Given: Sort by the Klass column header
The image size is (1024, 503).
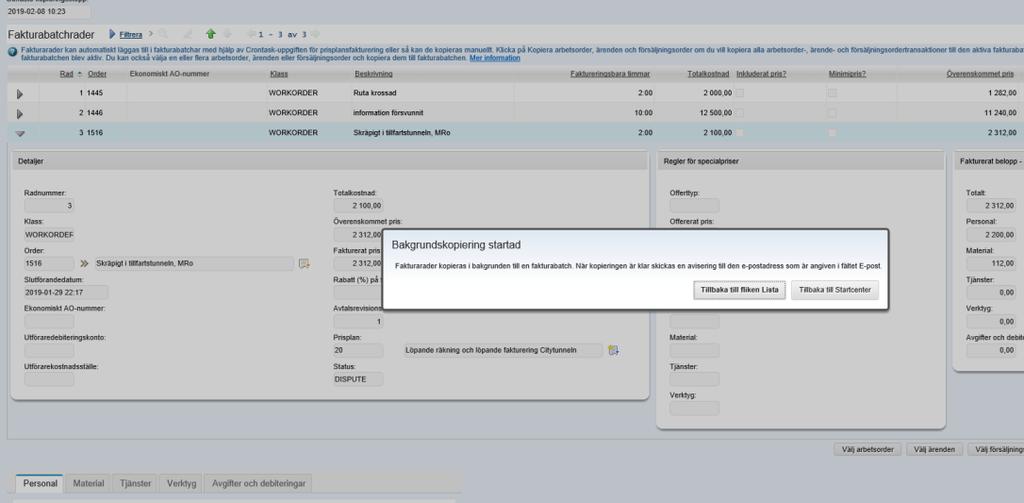Looking at the screenshot, I should pyautogui.click(x=279, y=74).
